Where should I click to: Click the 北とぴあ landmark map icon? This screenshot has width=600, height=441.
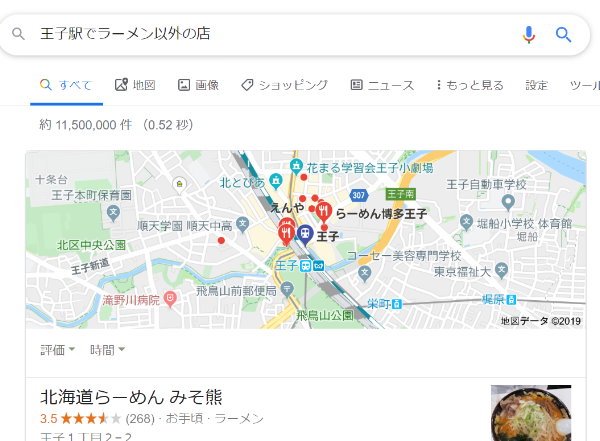click(276, 181)
